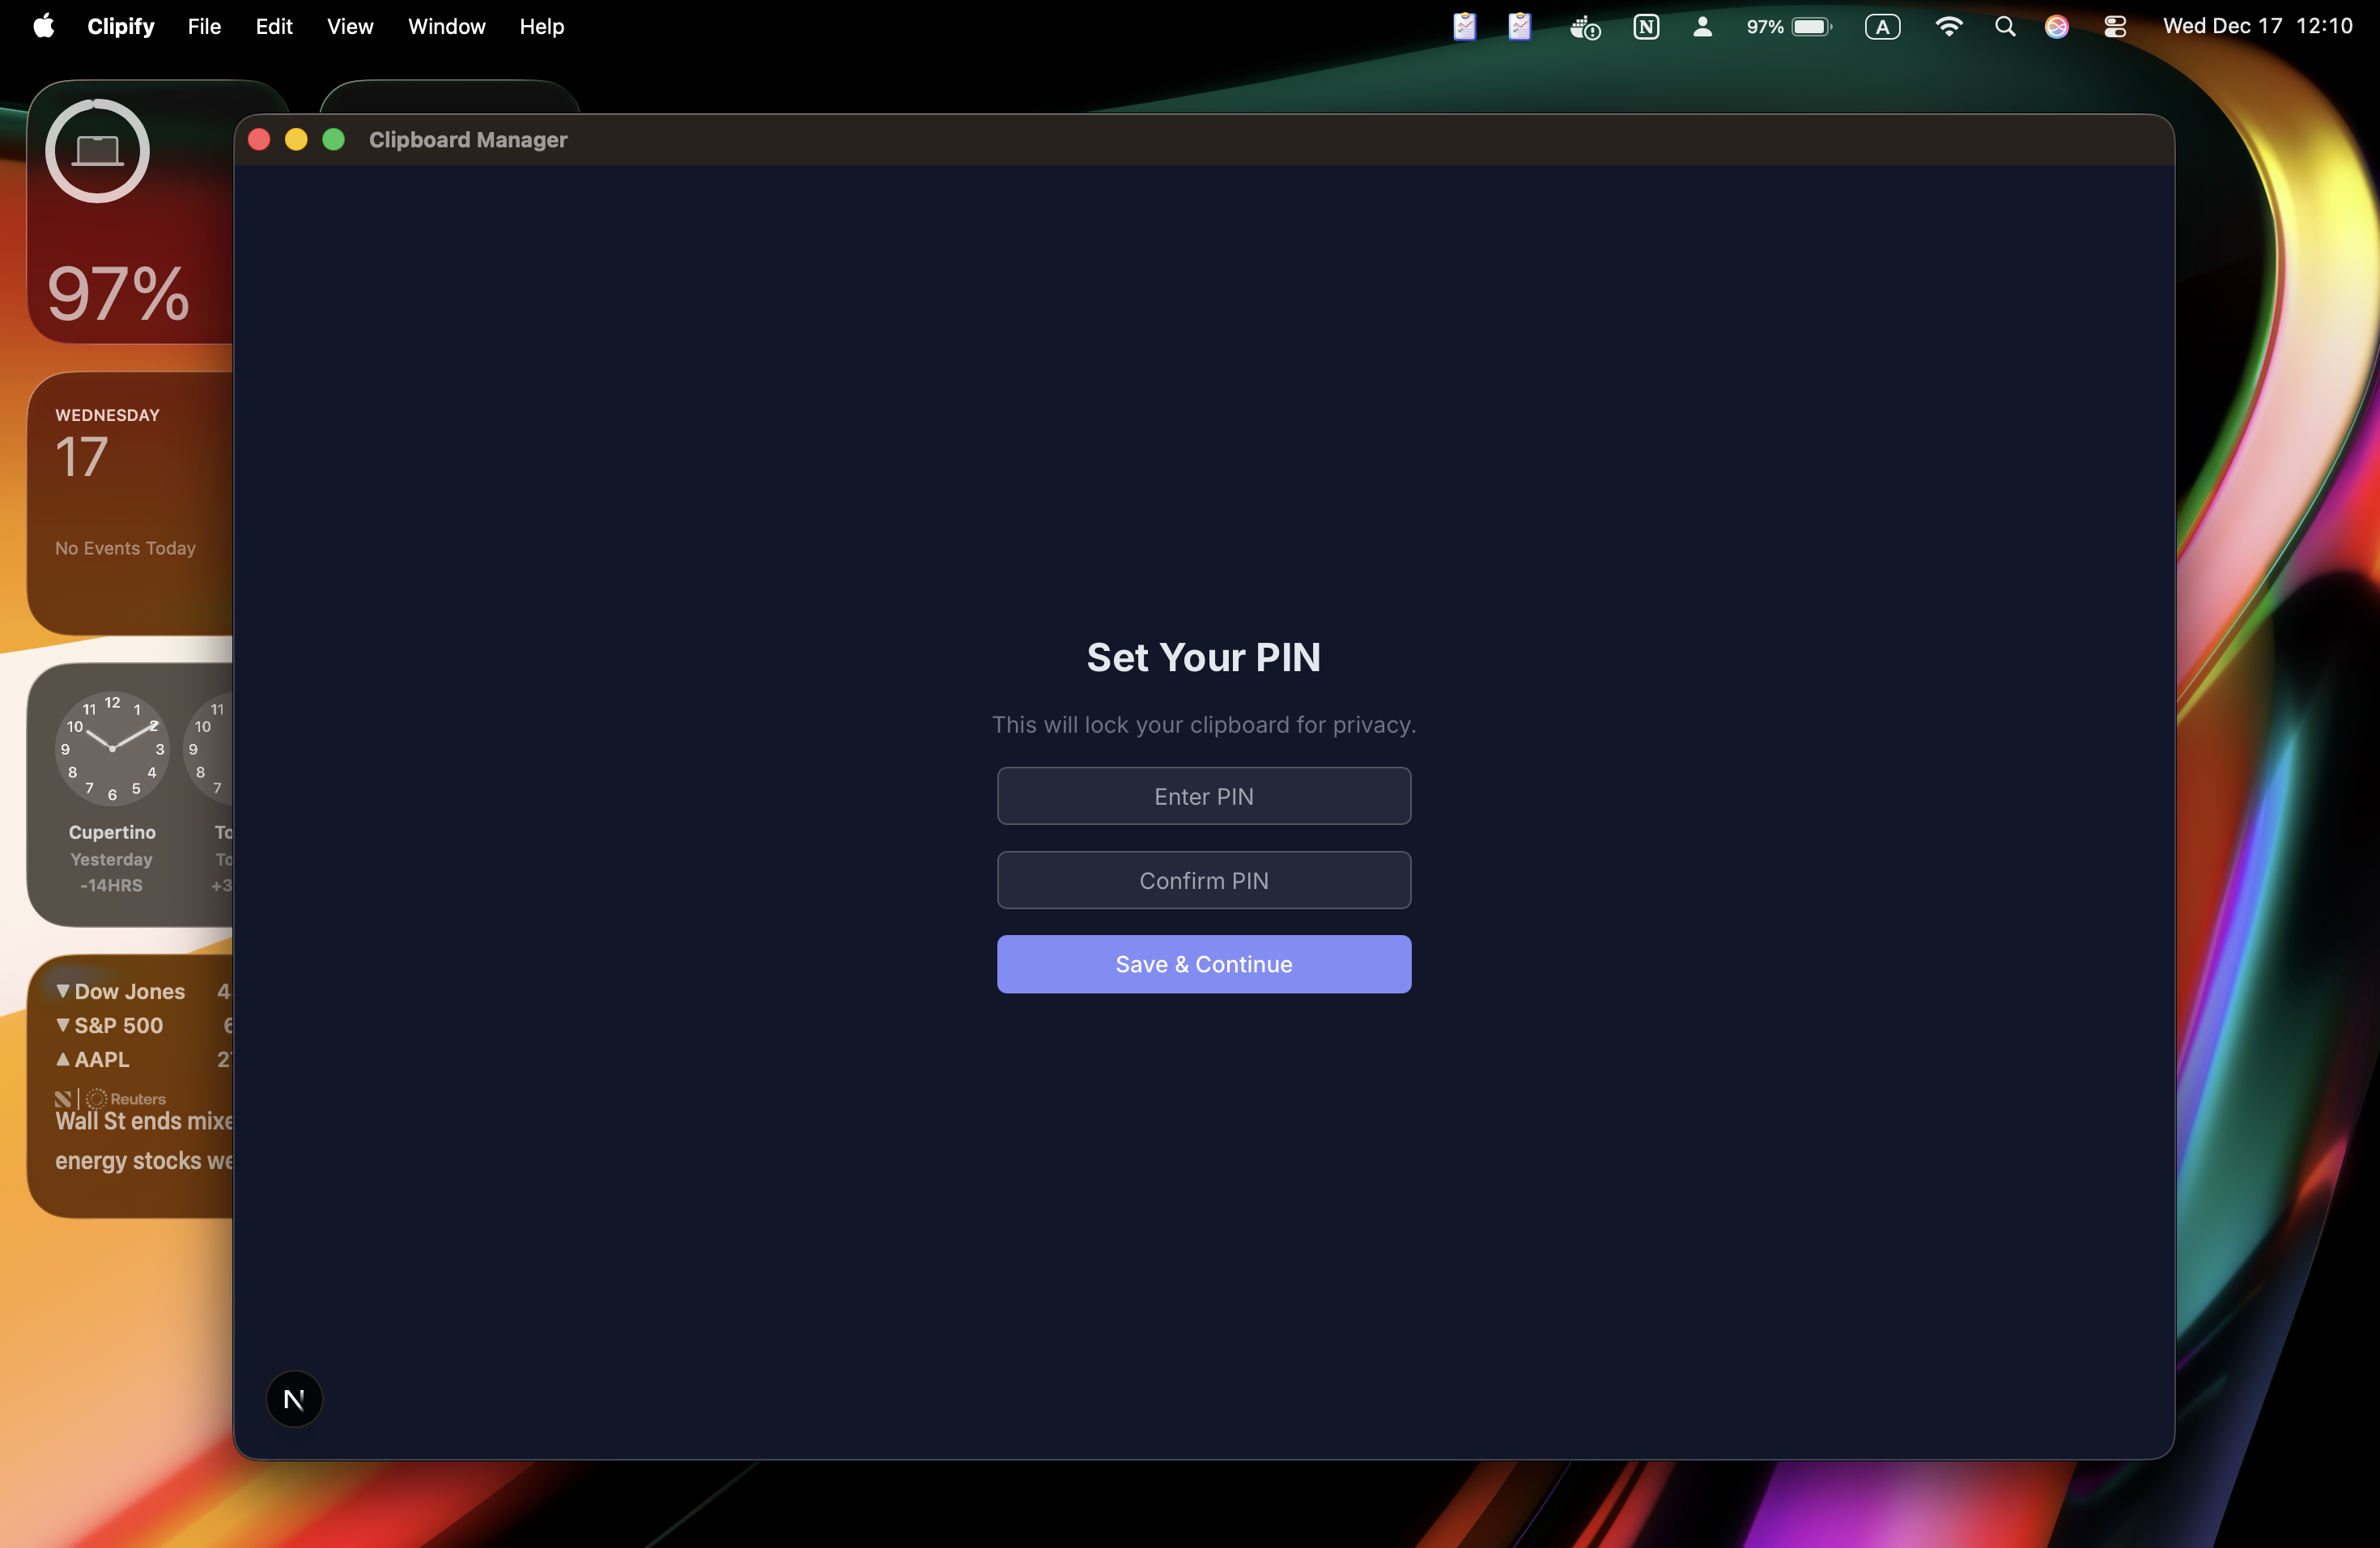This screenshot has width=2380, height=1548.
Task: Click the Siri icon in the menu bar
Action: click(2056, 26)
